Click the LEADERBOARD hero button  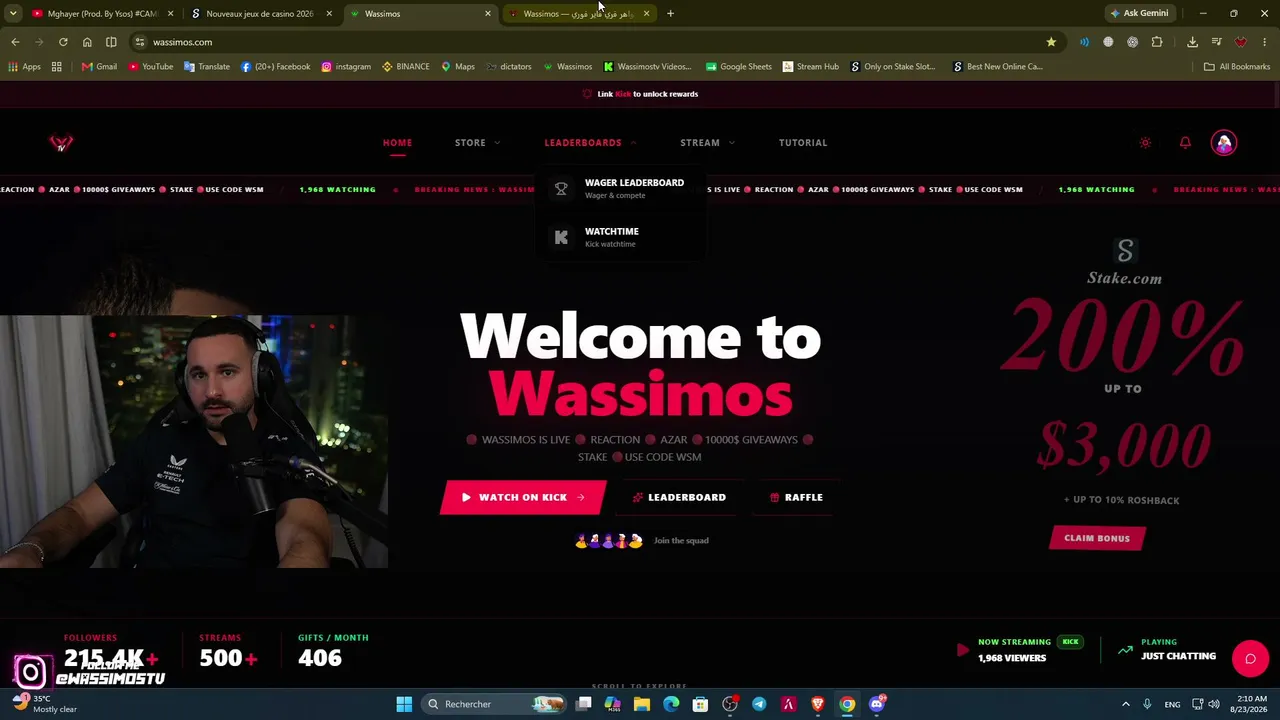[679, 497]
